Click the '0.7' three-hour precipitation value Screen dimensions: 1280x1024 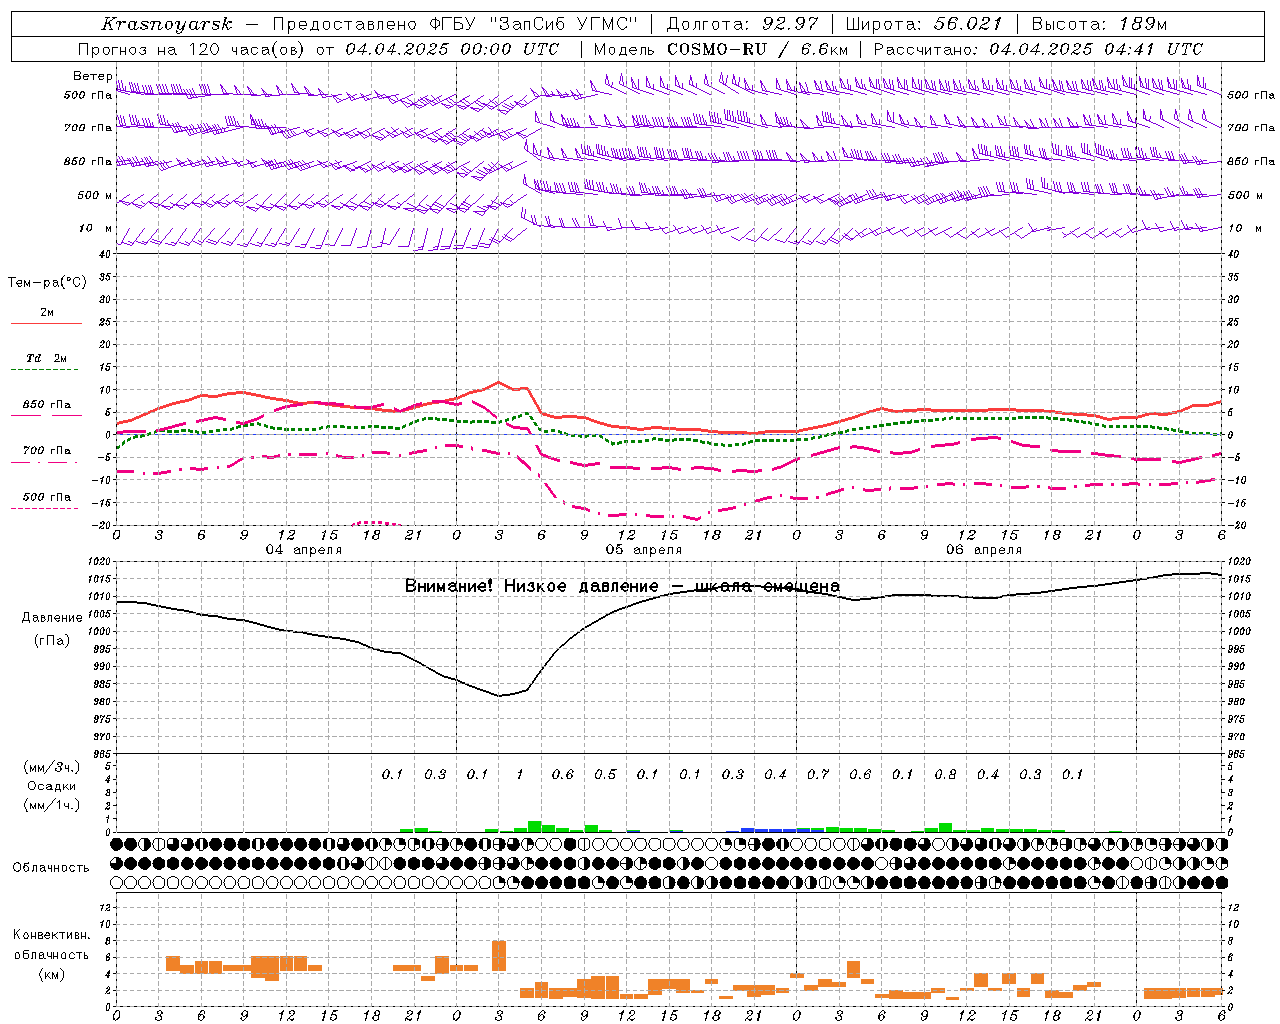click(818, 774)
